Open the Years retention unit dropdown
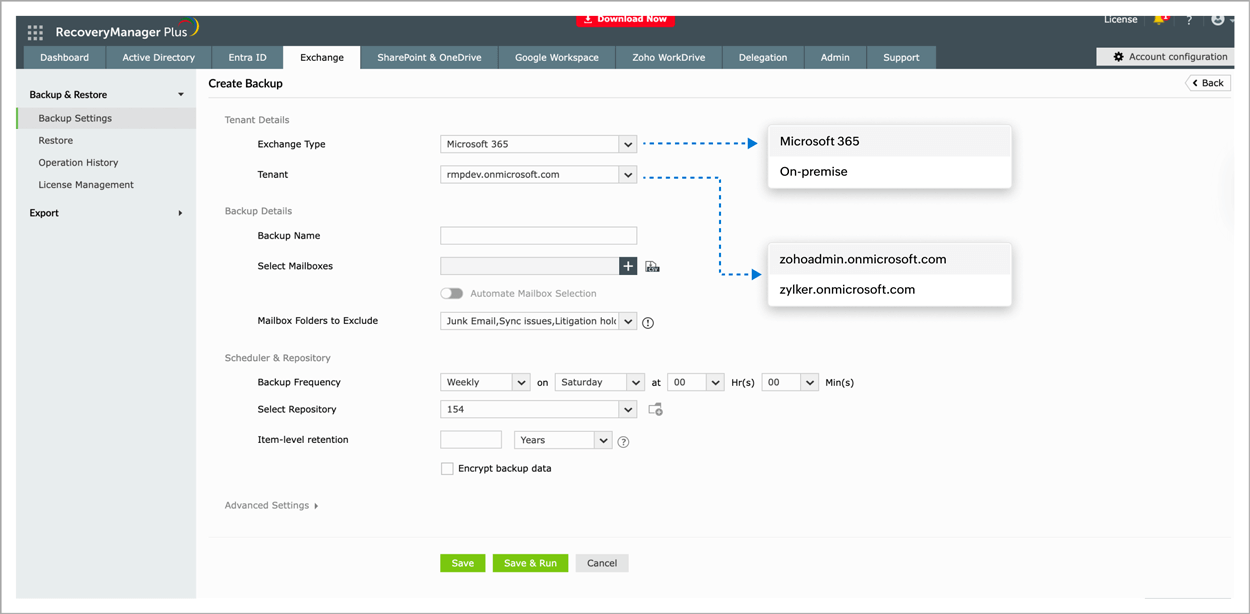Image resolution: width=1250 pixels, height=614 pixels. click(562, 440)
